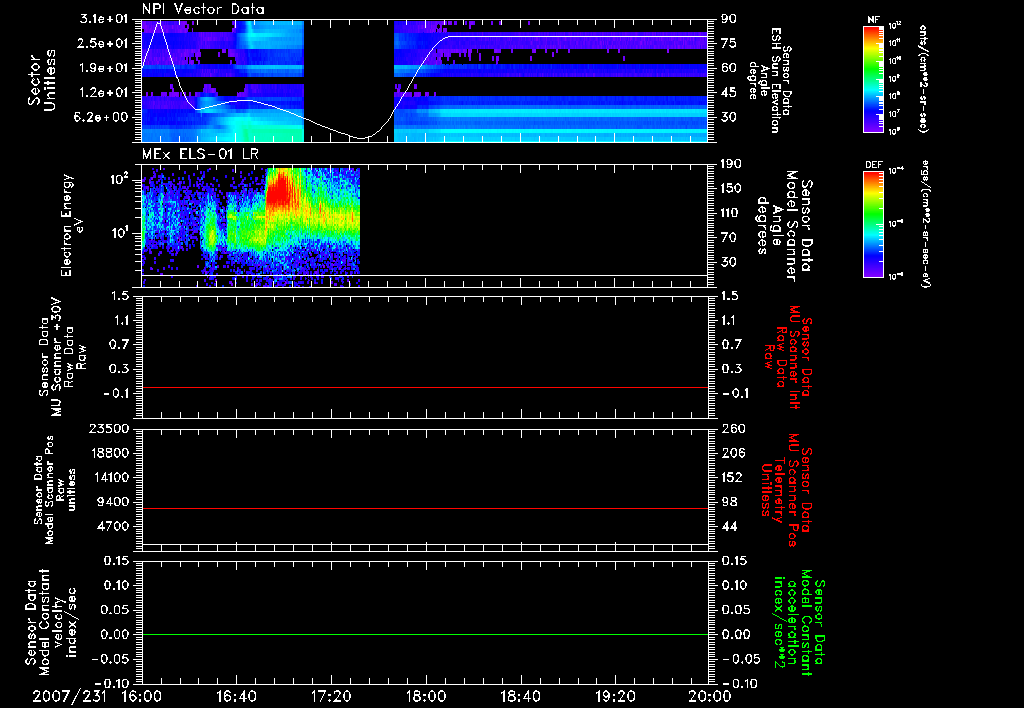Screen dimensions: 1024x708
Task: Click the 17:20 time axis label
Action: tap(331, 696)
